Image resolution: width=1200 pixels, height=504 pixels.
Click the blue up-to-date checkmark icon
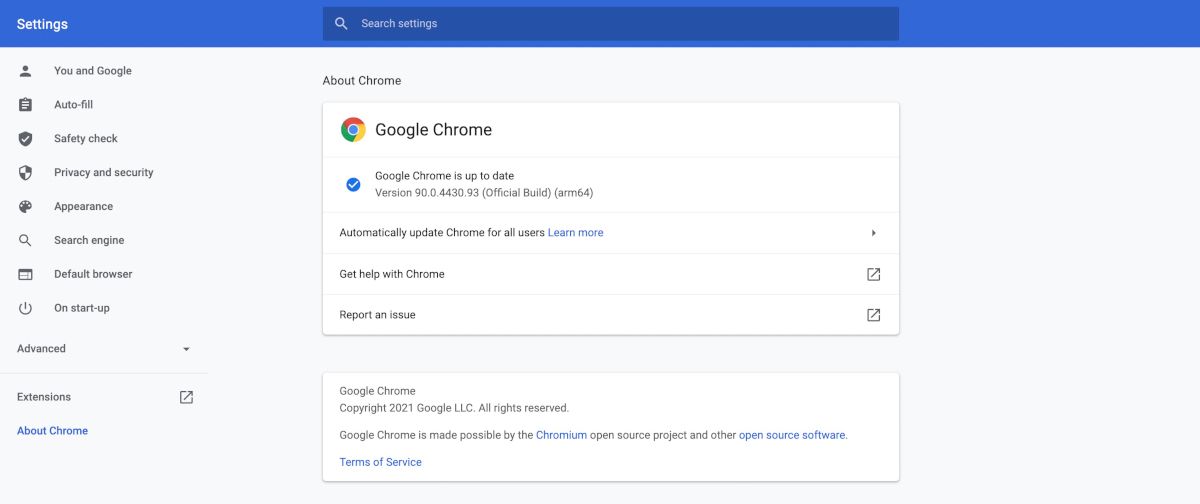pyautogui.click(x=353, y=184)
